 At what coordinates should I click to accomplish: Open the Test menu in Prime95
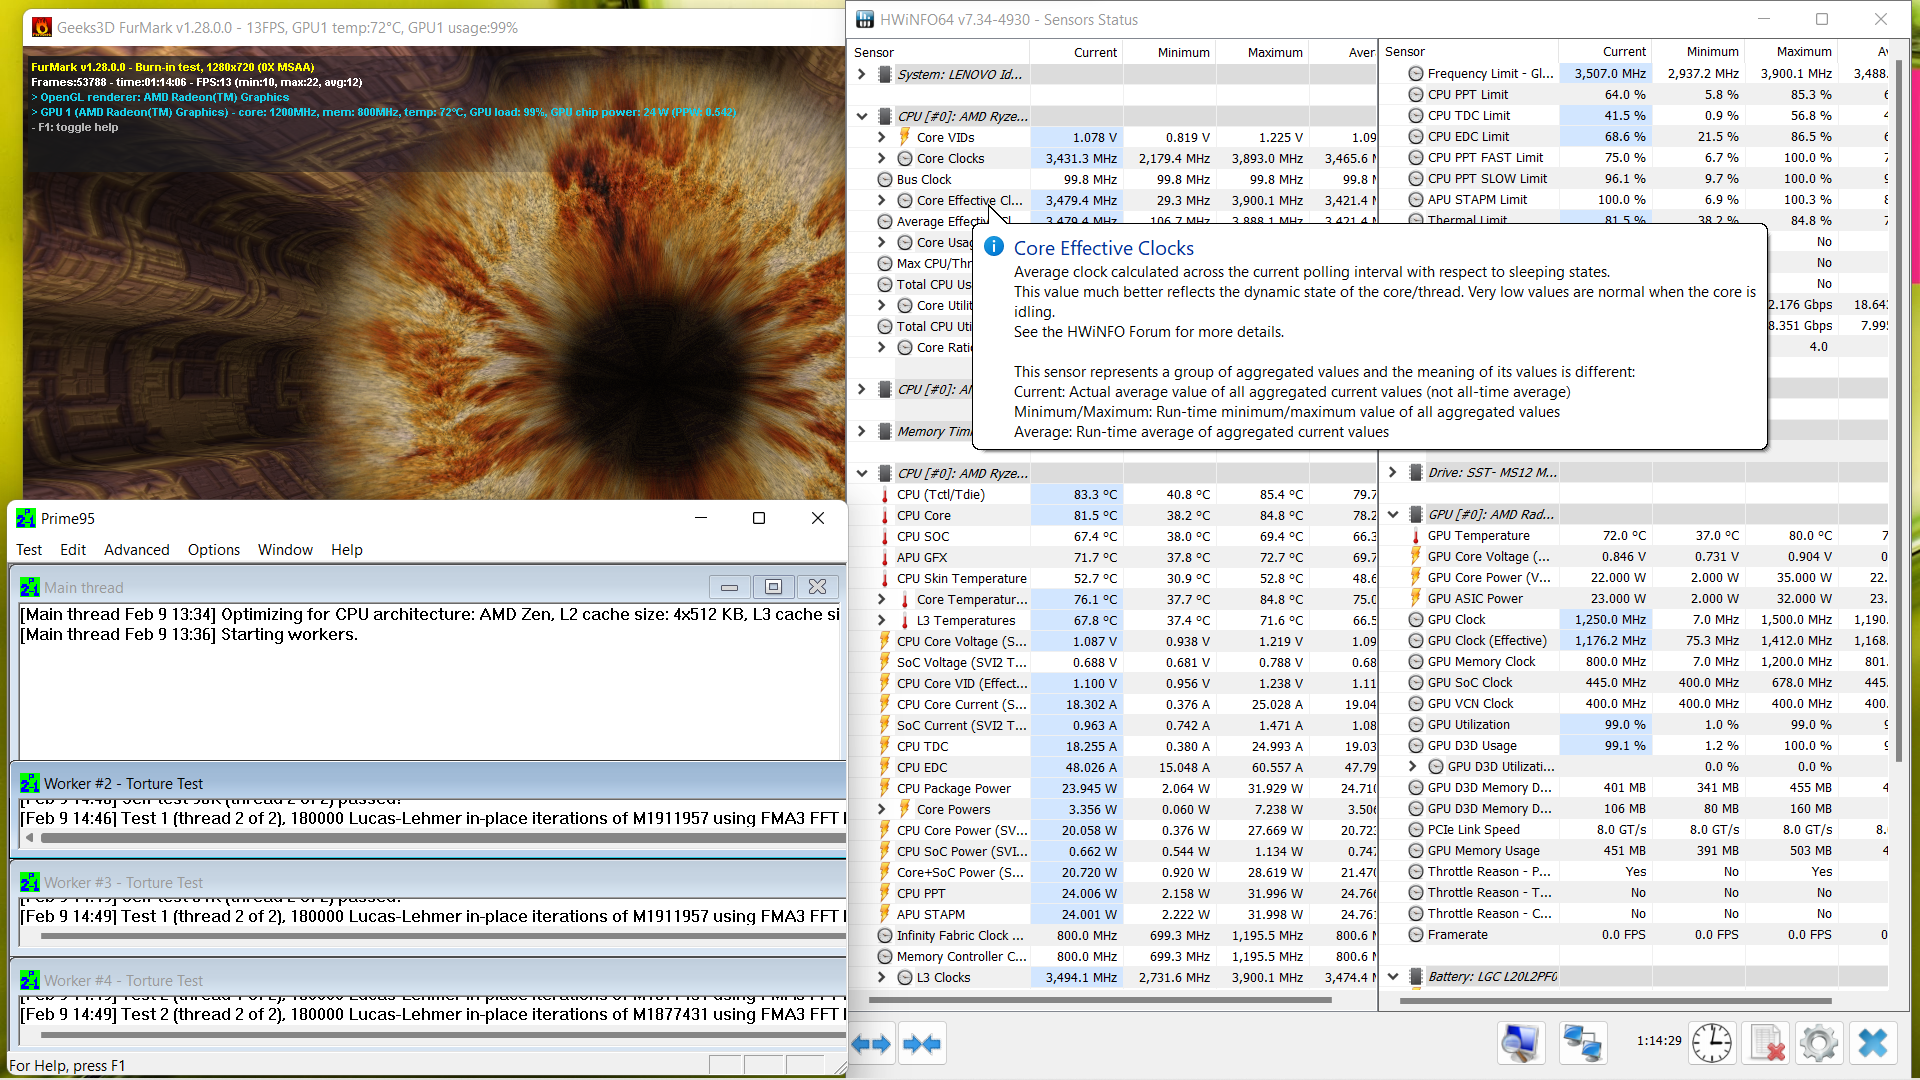(x=29, y=550)
